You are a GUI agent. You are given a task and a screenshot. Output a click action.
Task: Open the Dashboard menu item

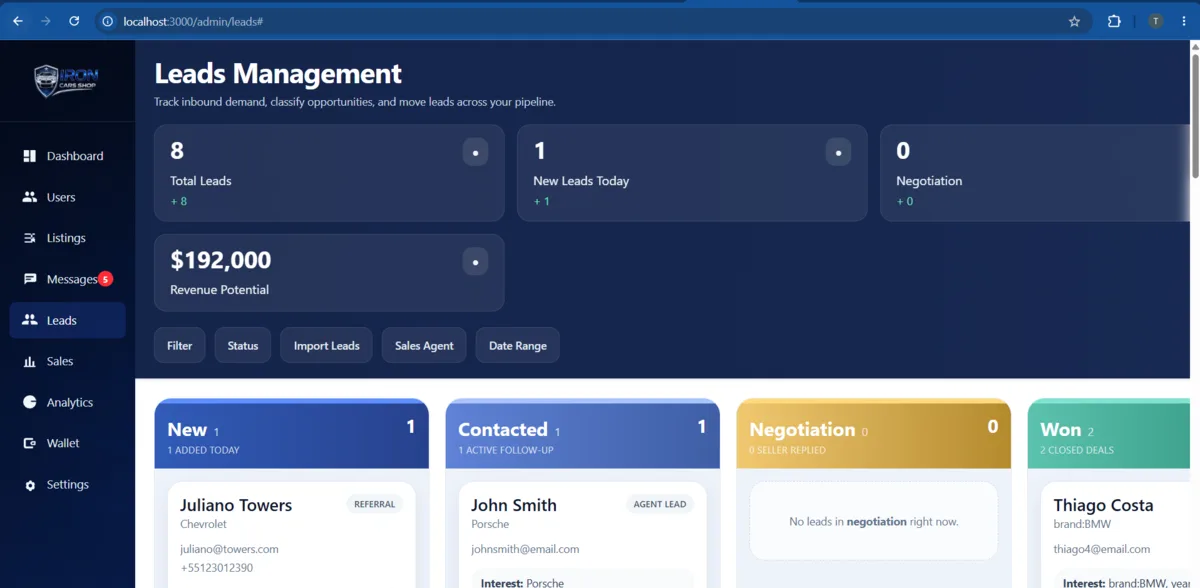pyautogui.click(x=67, y=156)
